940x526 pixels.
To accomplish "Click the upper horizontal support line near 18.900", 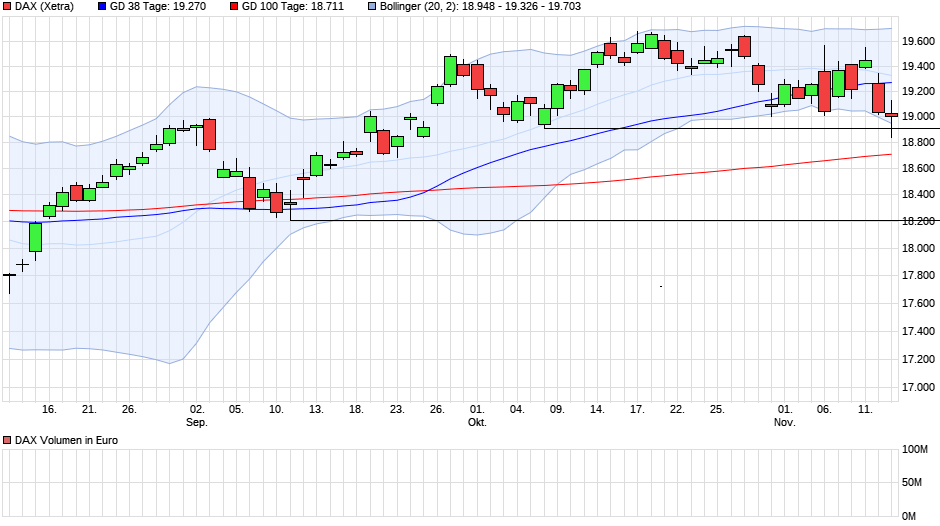I will coord(742,128).
